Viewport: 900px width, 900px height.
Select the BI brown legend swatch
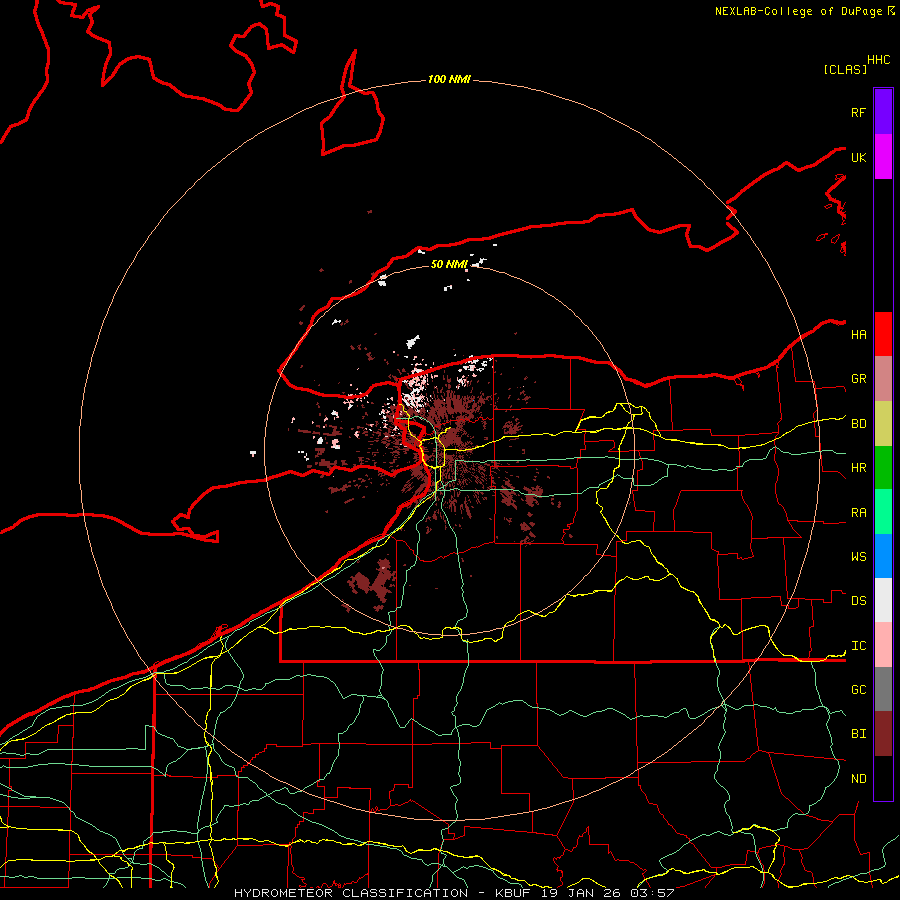pyautogui.click(x=883, y=734)
